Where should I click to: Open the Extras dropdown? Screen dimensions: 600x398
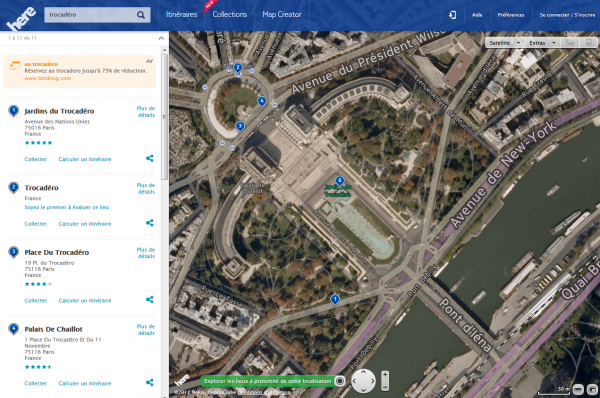tap(542, 43)
